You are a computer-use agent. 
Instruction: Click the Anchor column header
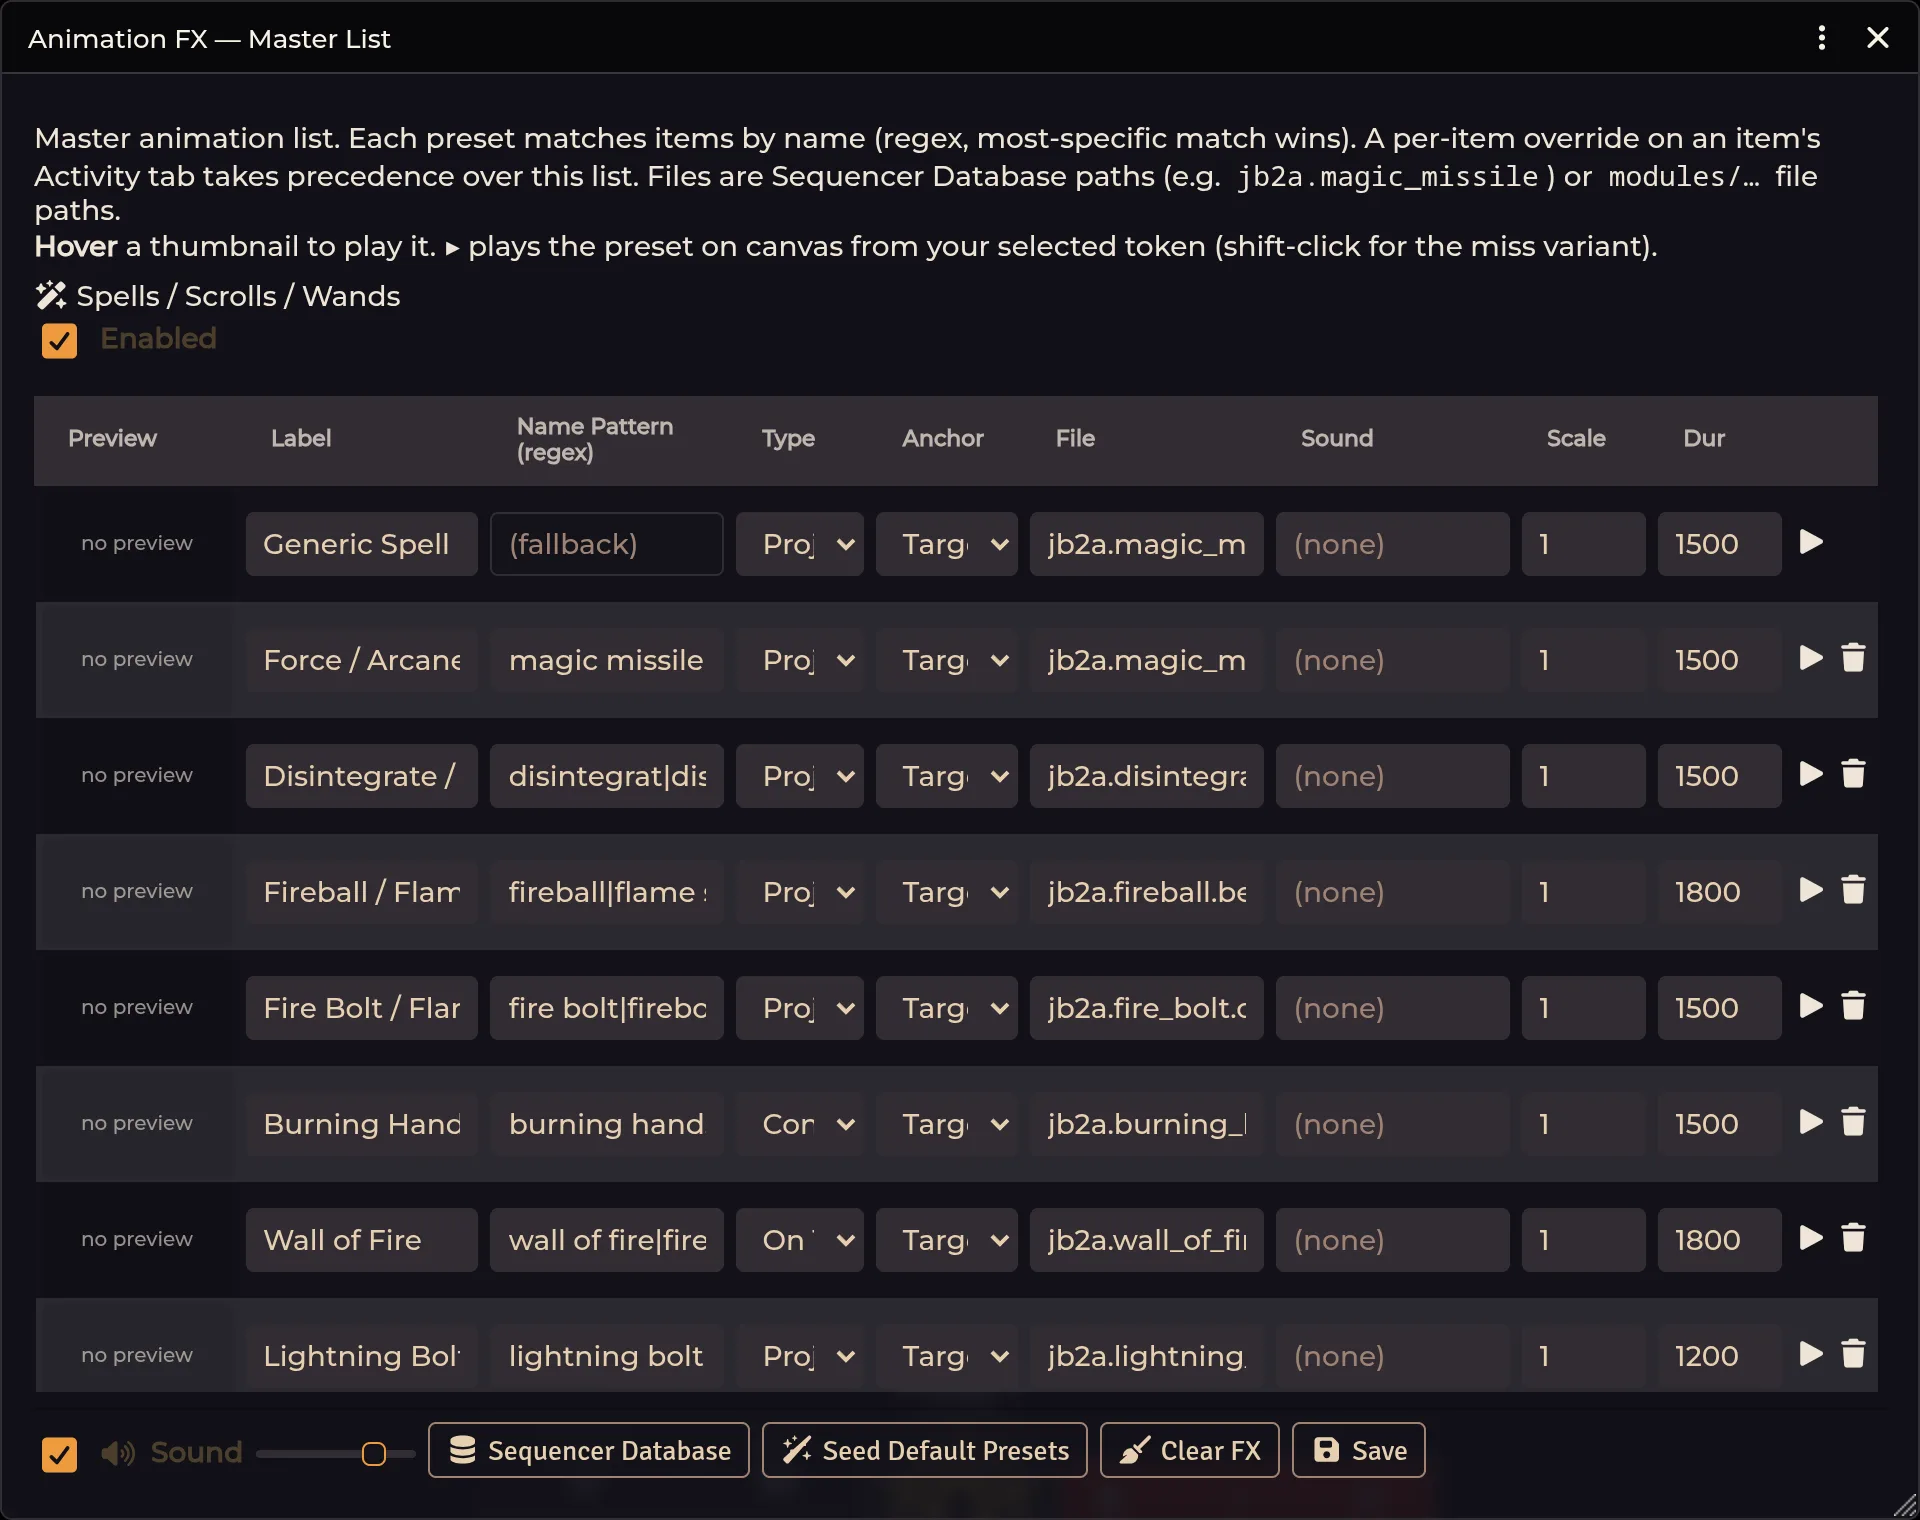click(943, 438)
